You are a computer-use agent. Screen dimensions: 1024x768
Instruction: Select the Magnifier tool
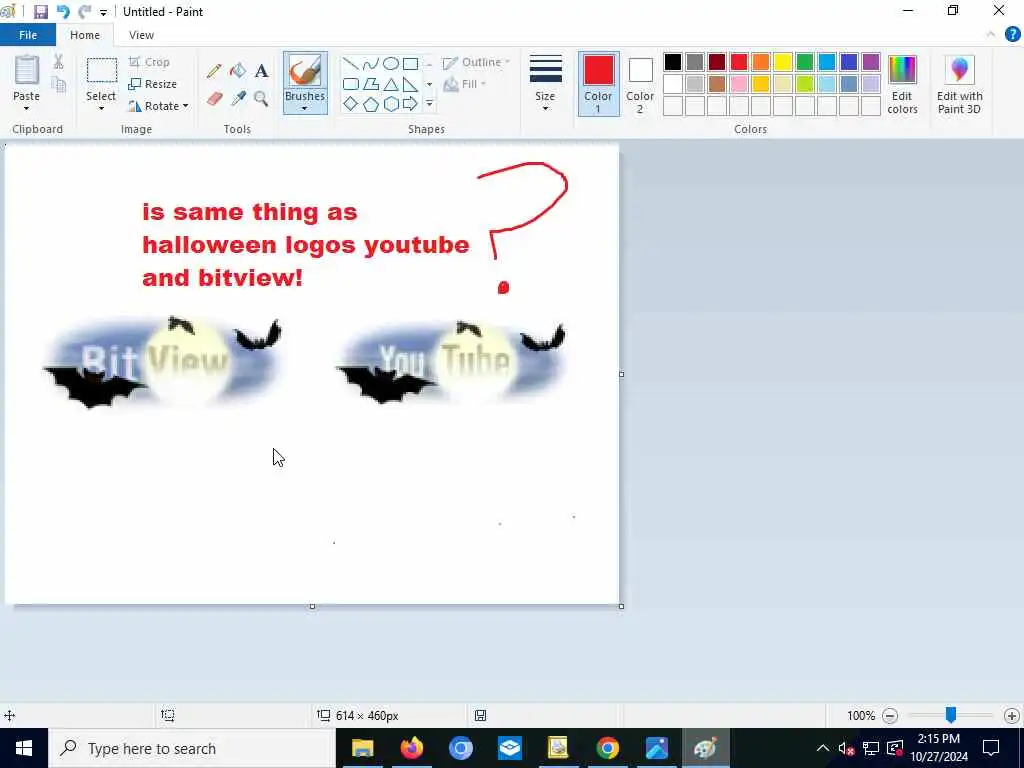261,99
